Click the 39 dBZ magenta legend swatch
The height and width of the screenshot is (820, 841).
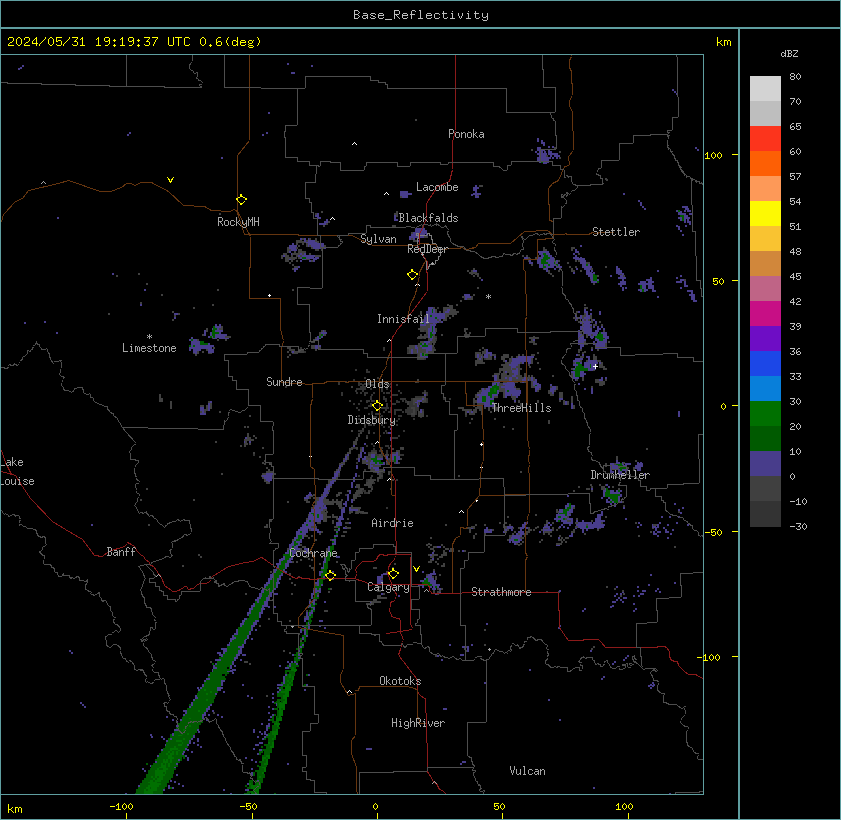pyautogui.click(x=765, y=314)
